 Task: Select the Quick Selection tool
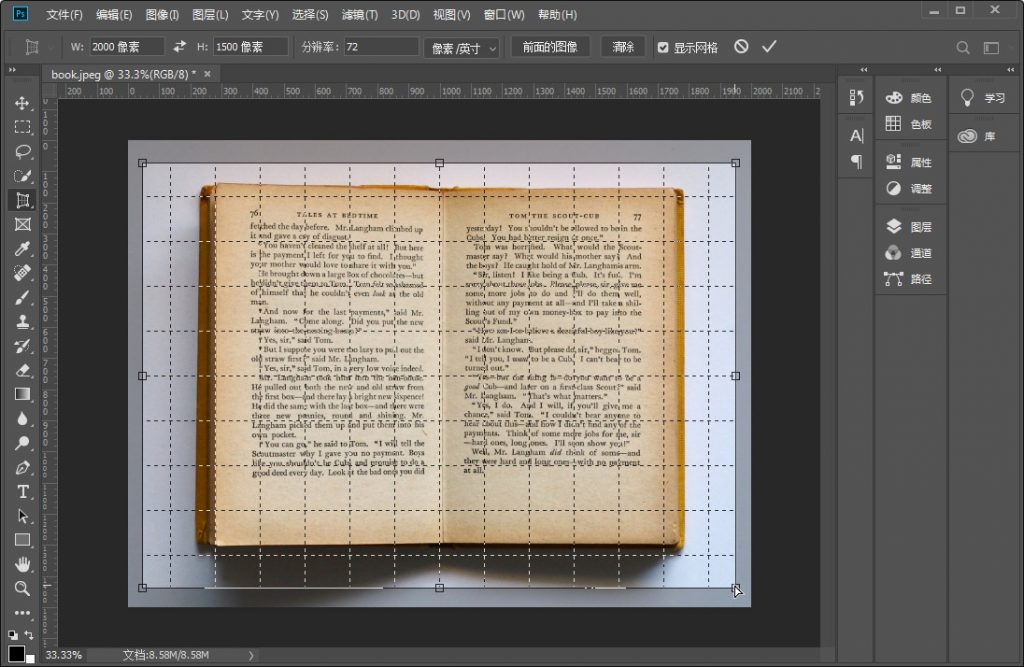click(x=22, y=176)
